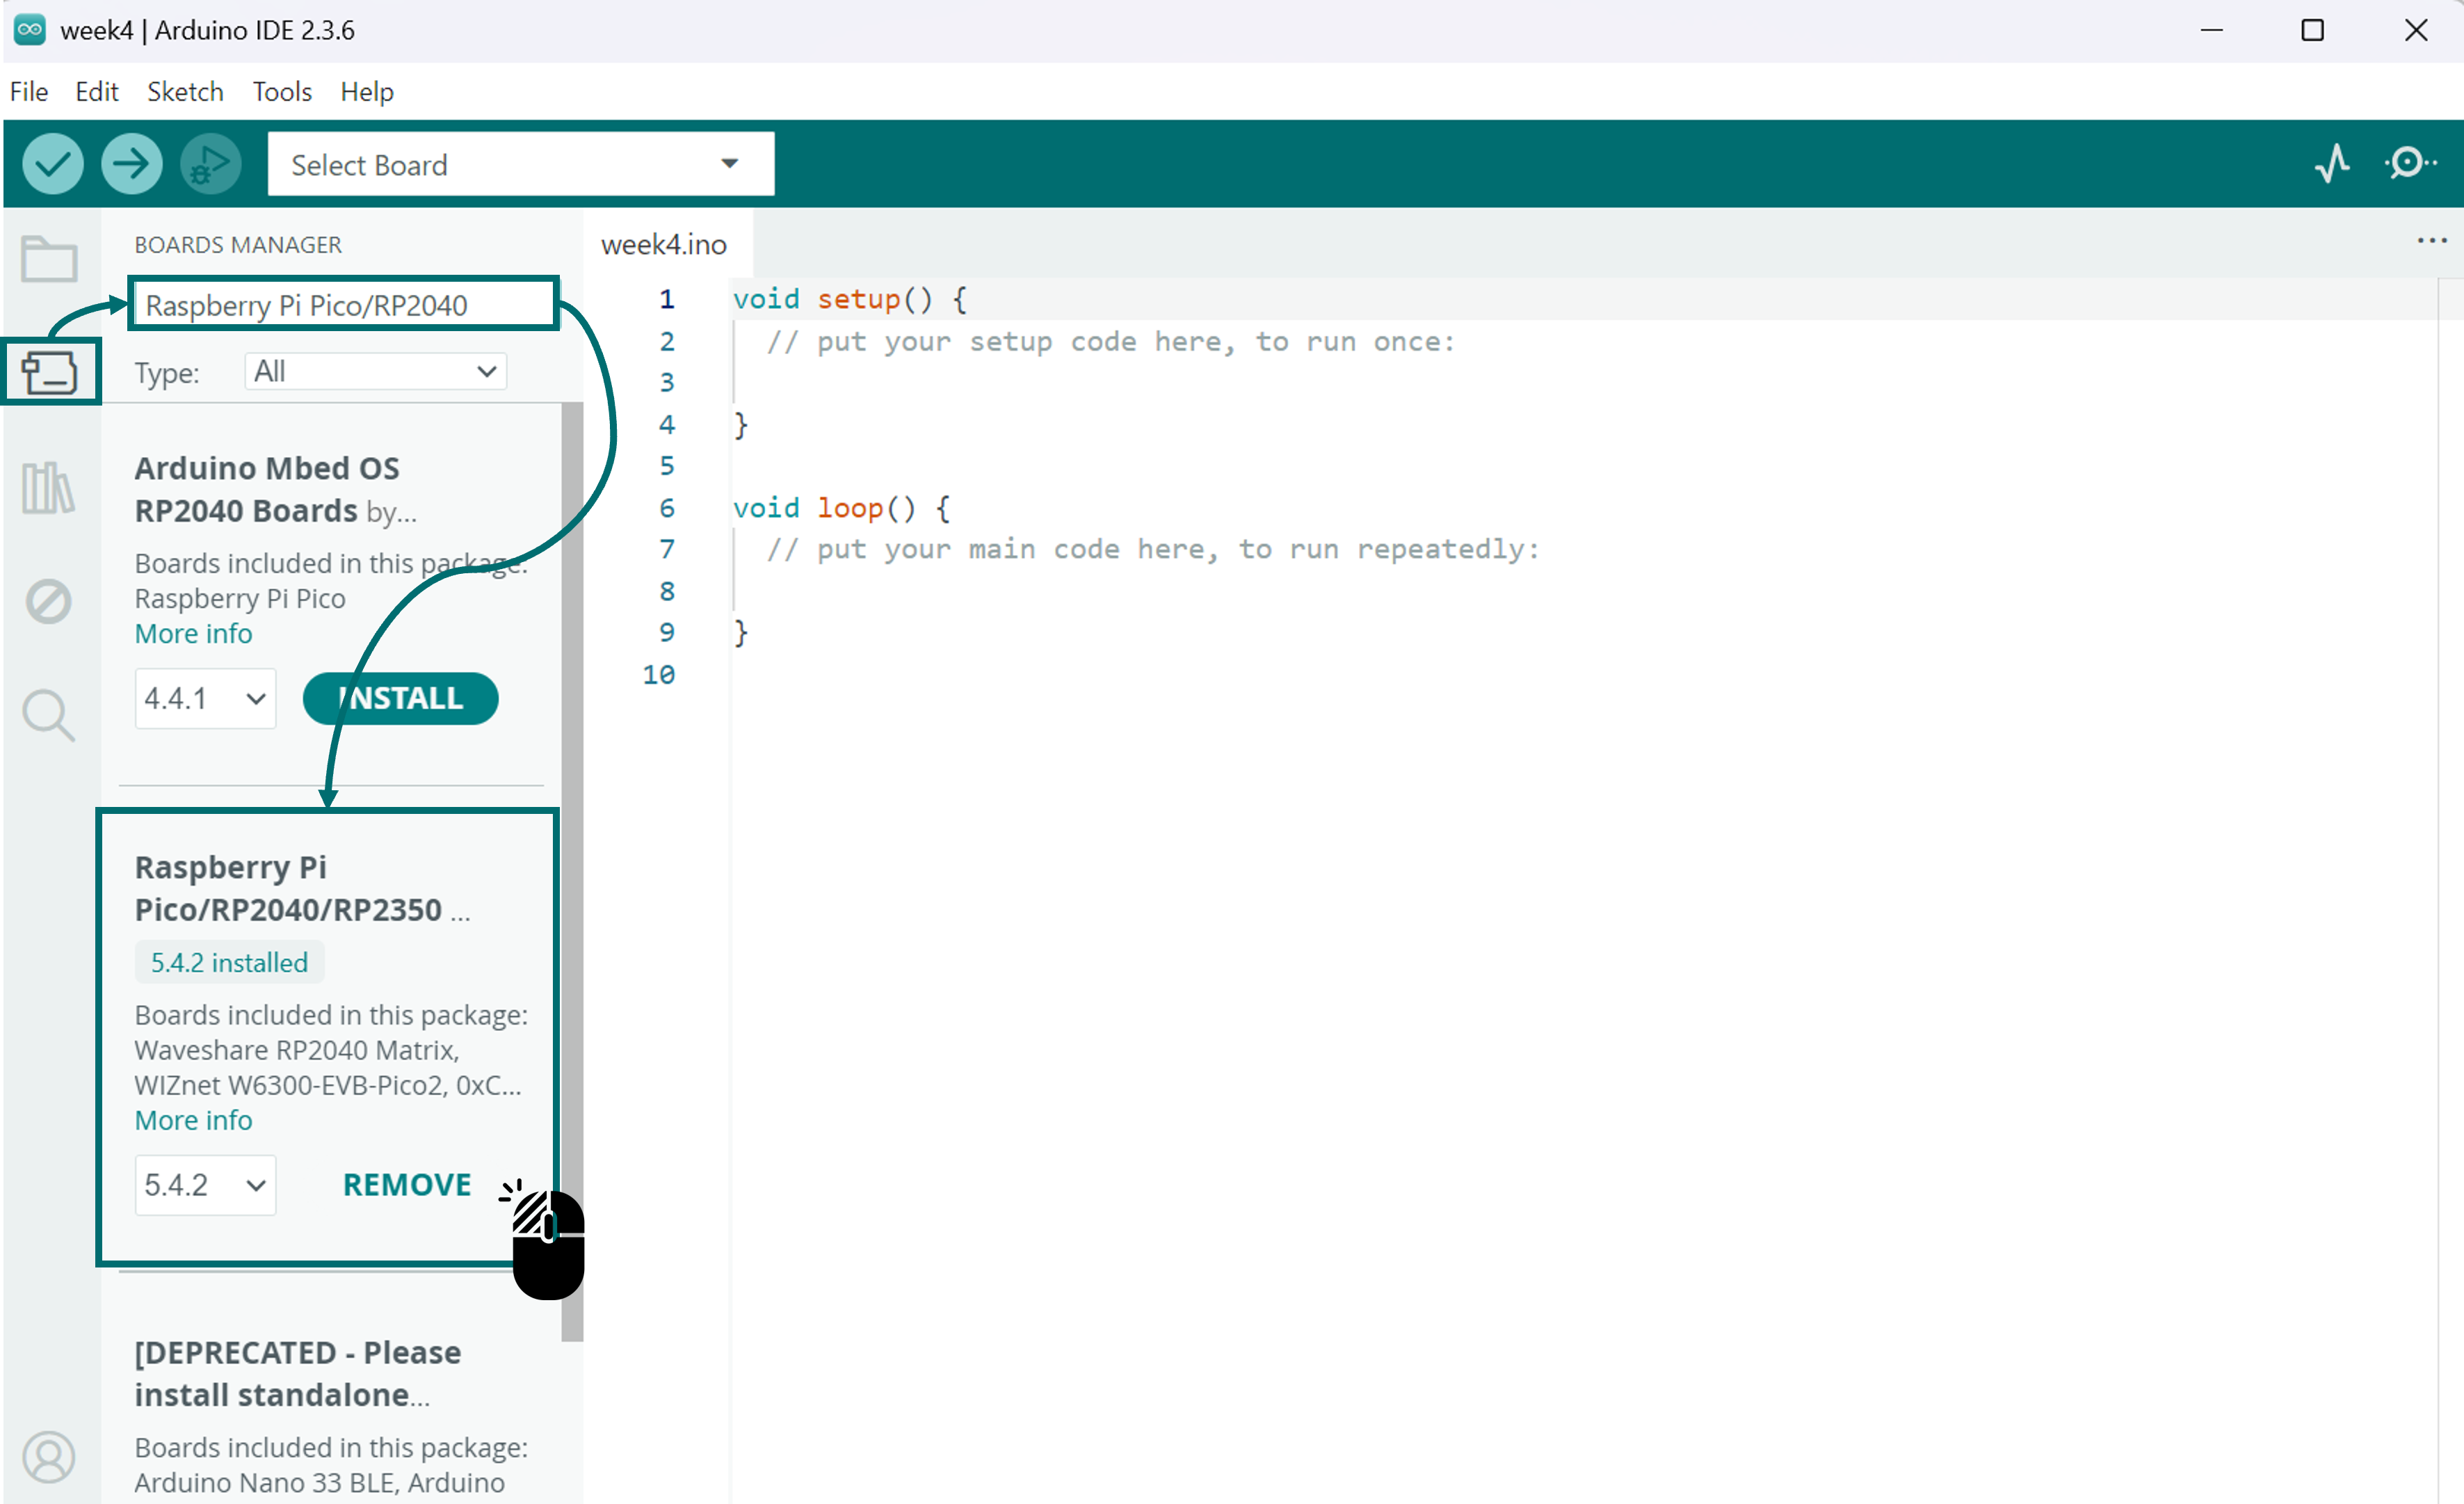Click the boards search input field
2464x1504 pixels.
(342, 305)
